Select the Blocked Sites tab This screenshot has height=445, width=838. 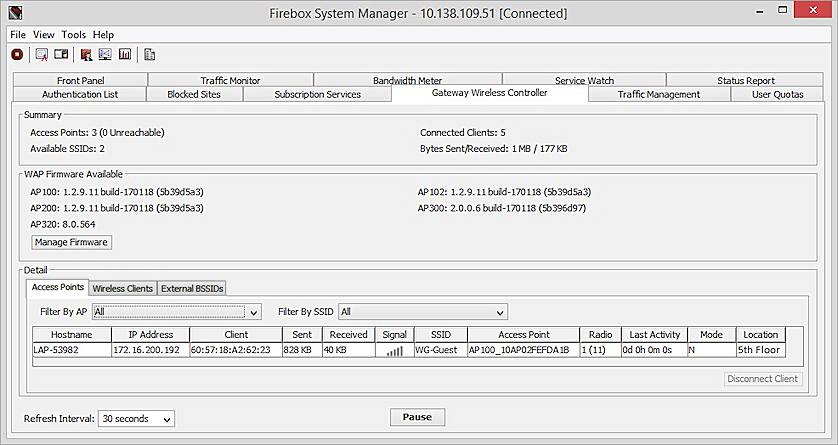(194, 94)
